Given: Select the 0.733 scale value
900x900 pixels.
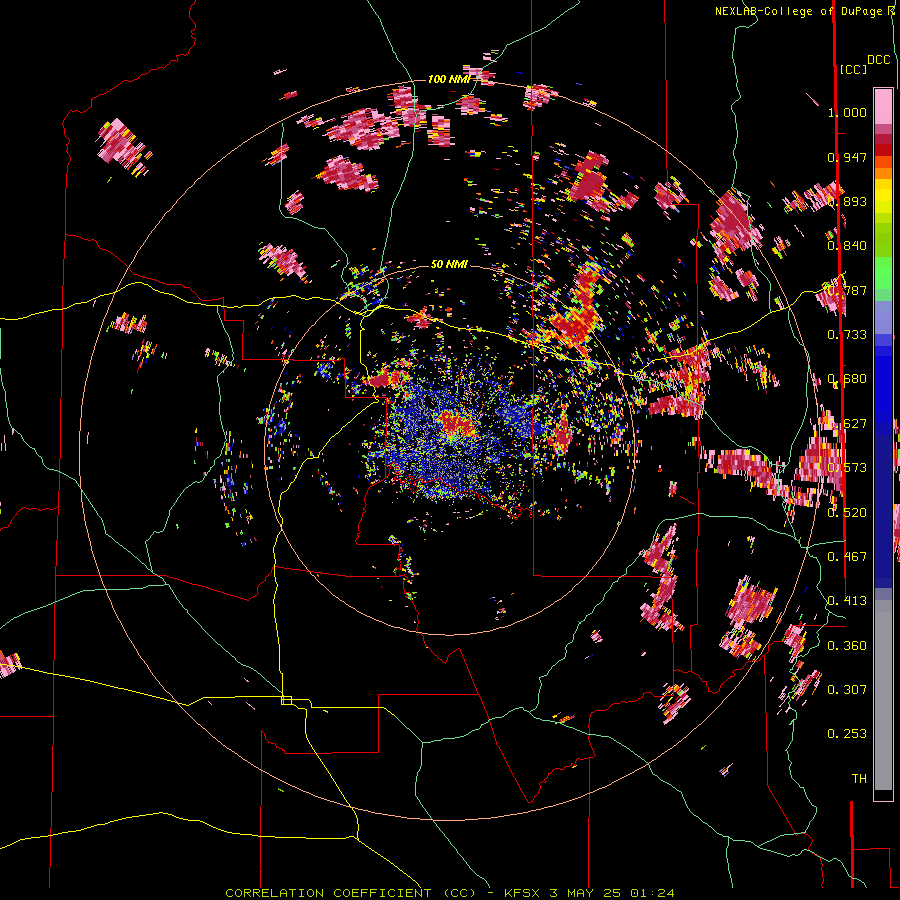Looking at the screenshot, I should [x=847, y=335].
